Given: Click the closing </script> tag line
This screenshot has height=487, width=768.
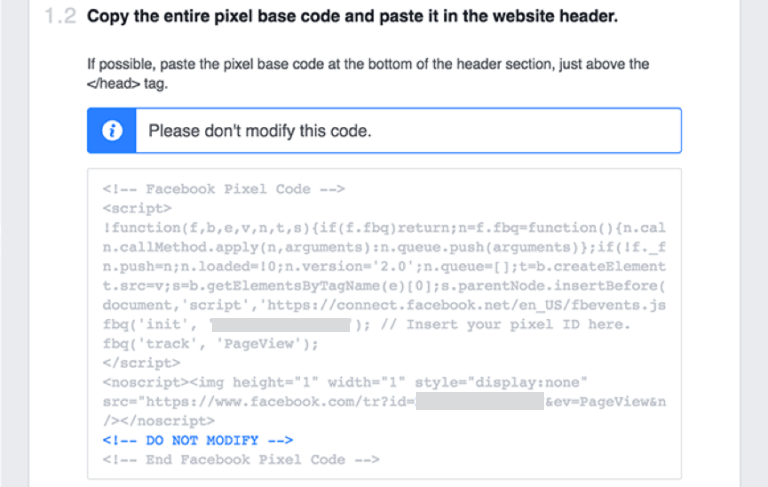Looking at the screenshot, I should tap(142, 363).
